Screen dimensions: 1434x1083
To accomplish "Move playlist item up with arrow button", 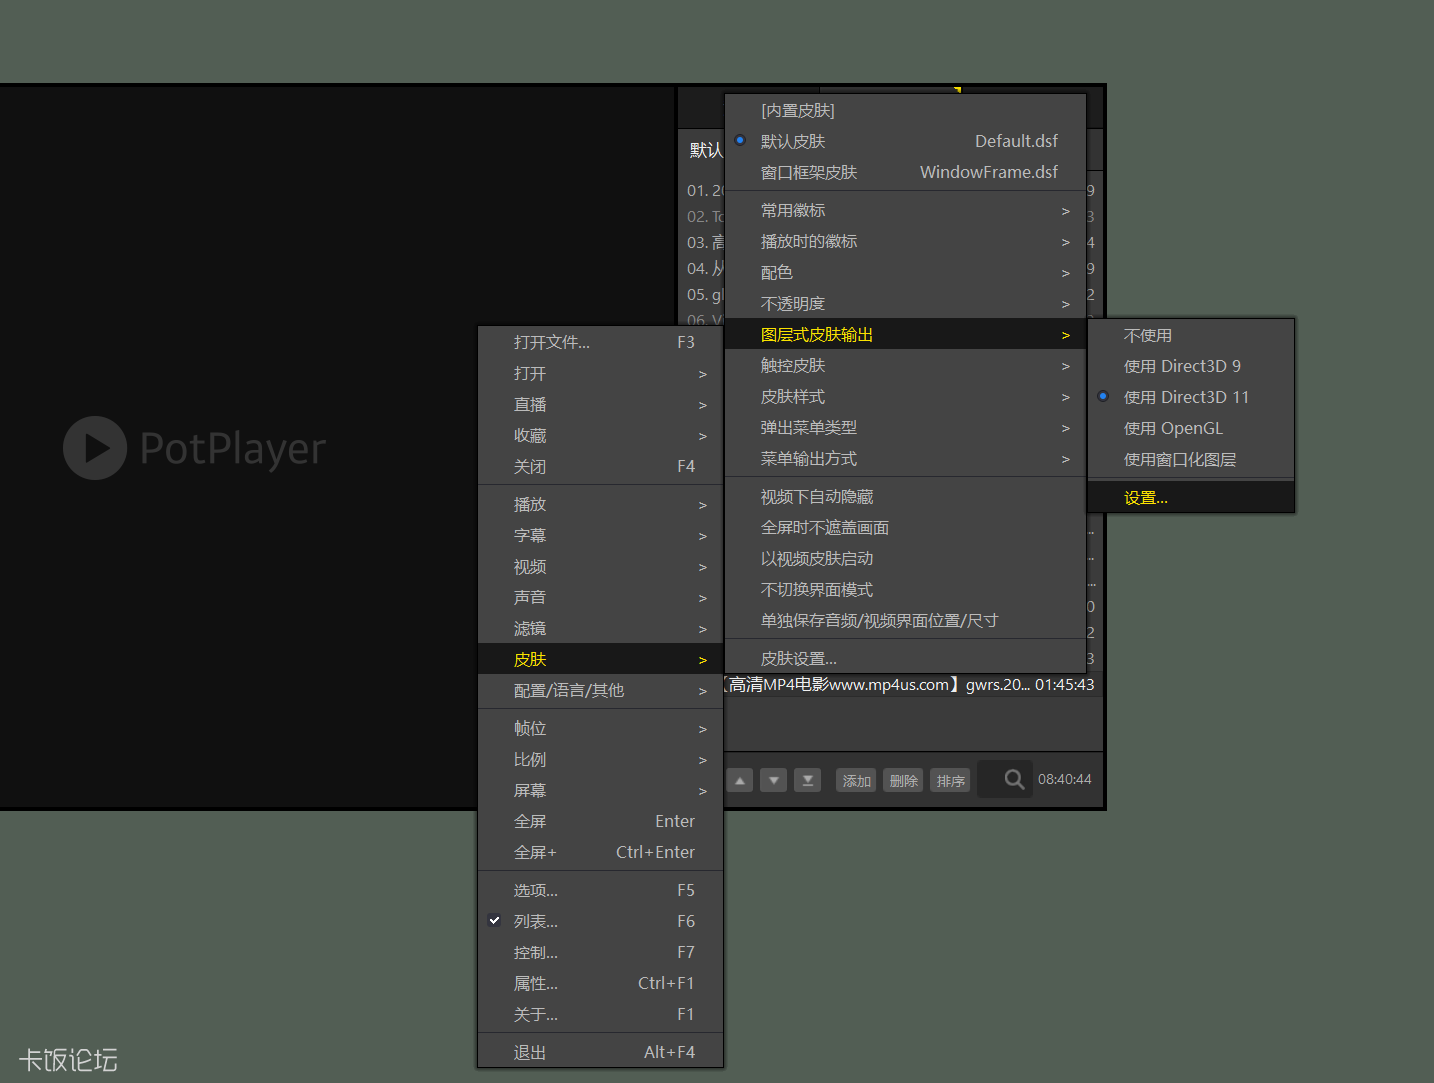I will [740, 780].
